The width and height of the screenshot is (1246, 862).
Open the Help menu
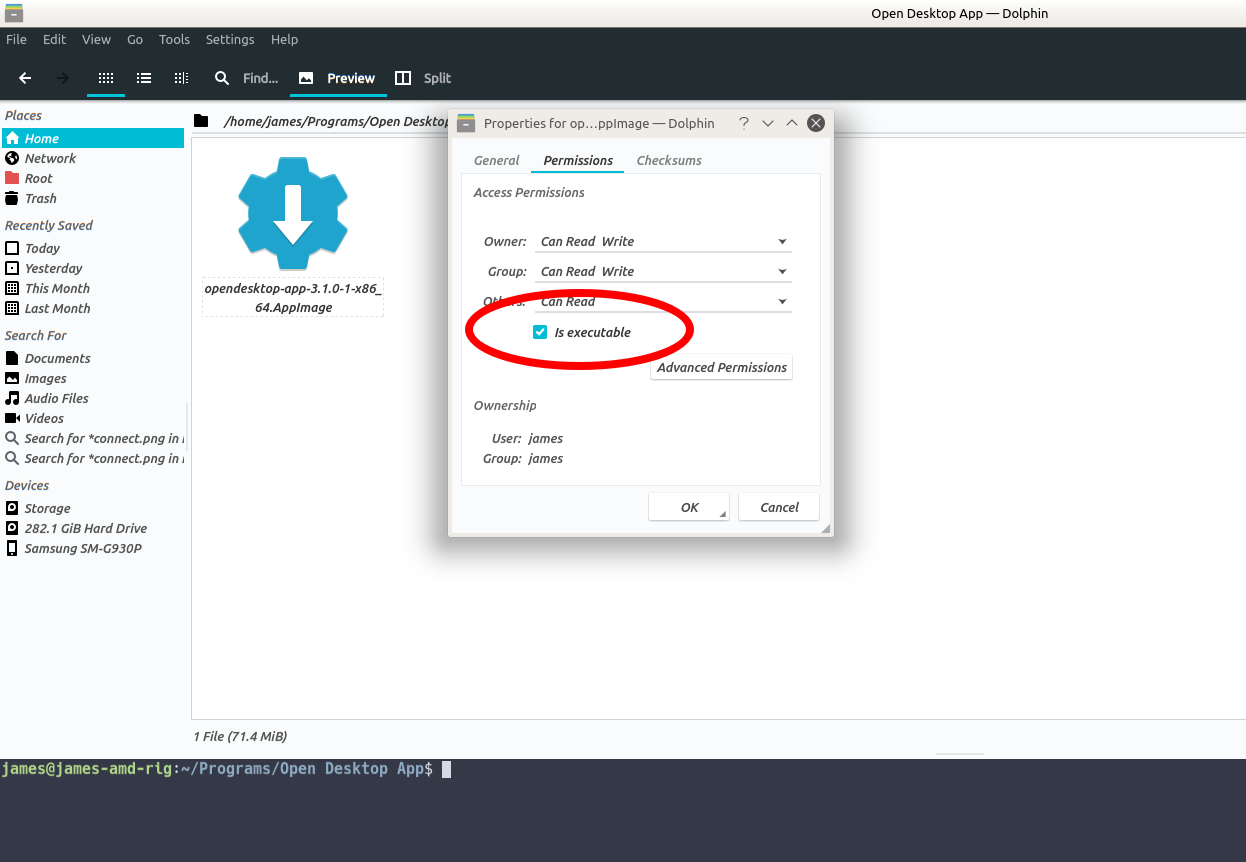click(284, 39)
